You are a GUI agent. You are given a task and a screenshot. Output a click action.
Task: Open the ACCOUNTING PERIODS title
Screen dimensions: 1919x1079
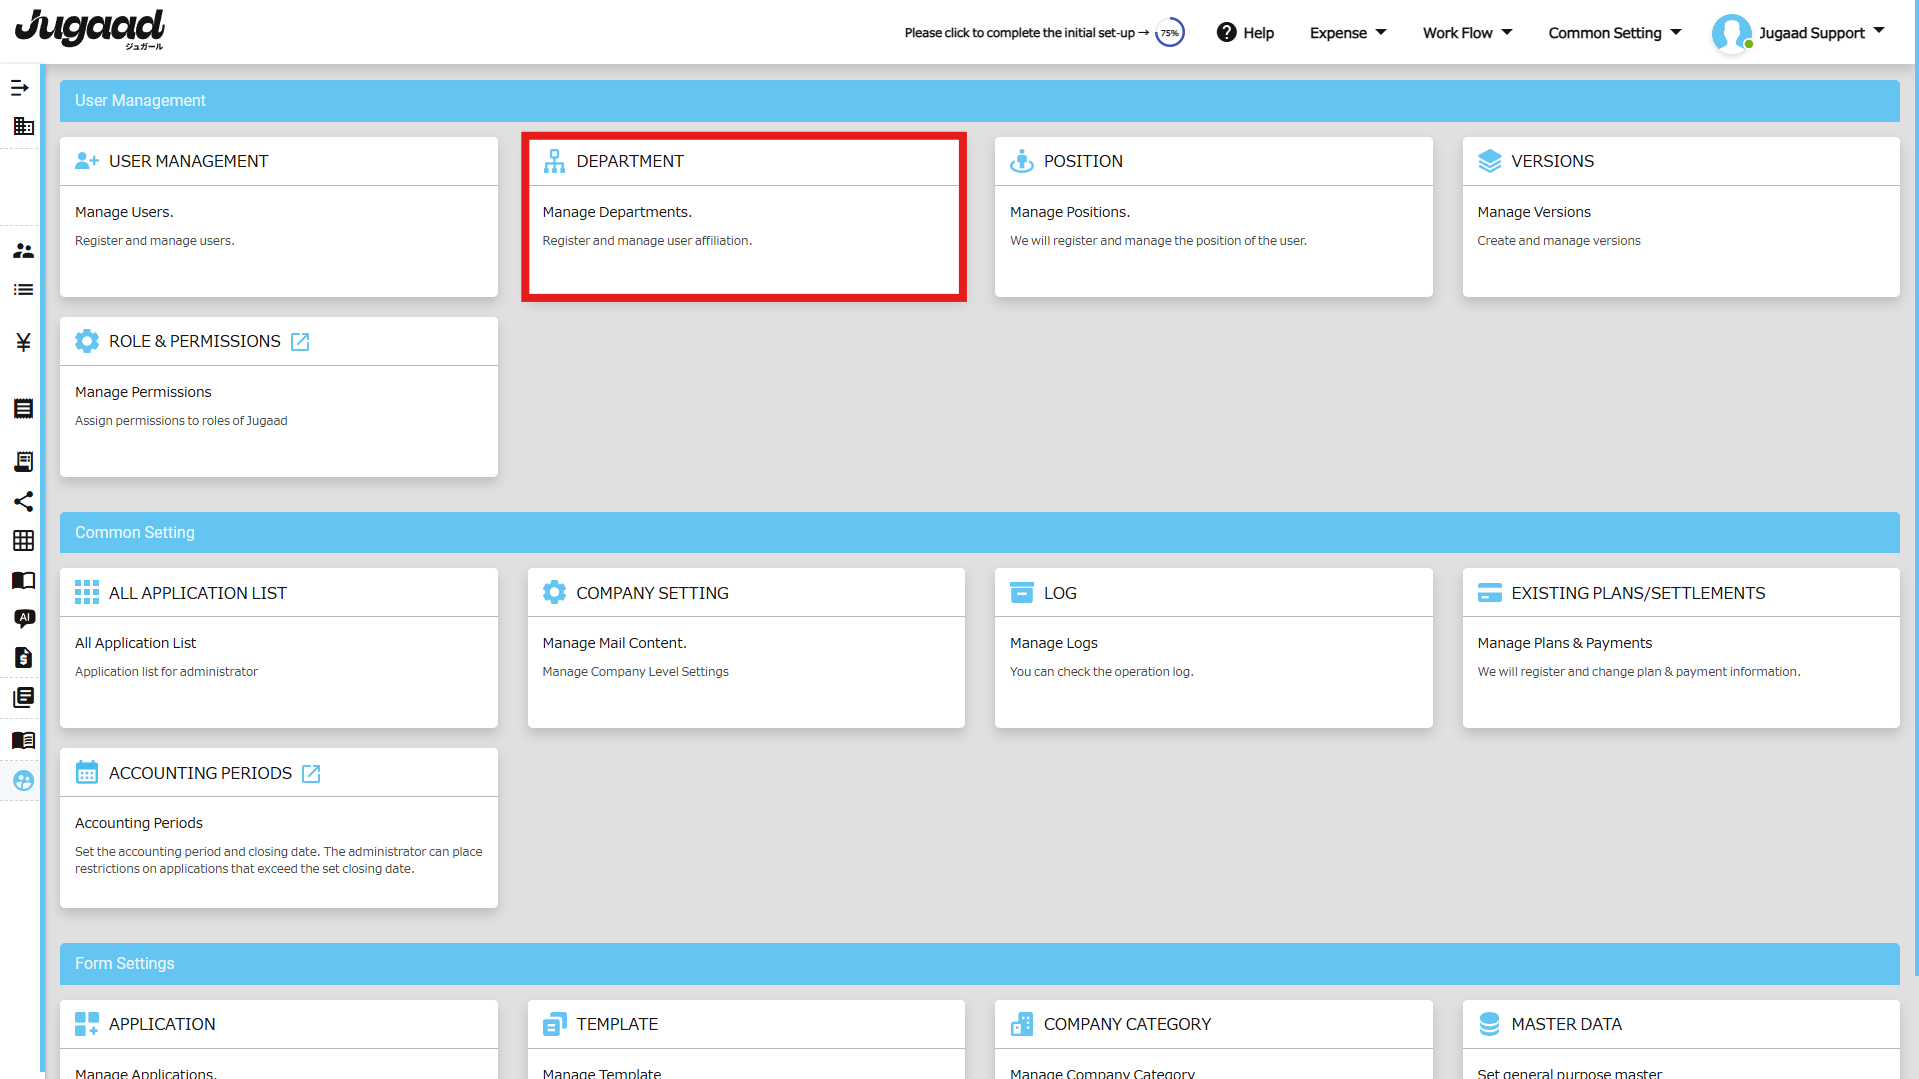point(200,773)
